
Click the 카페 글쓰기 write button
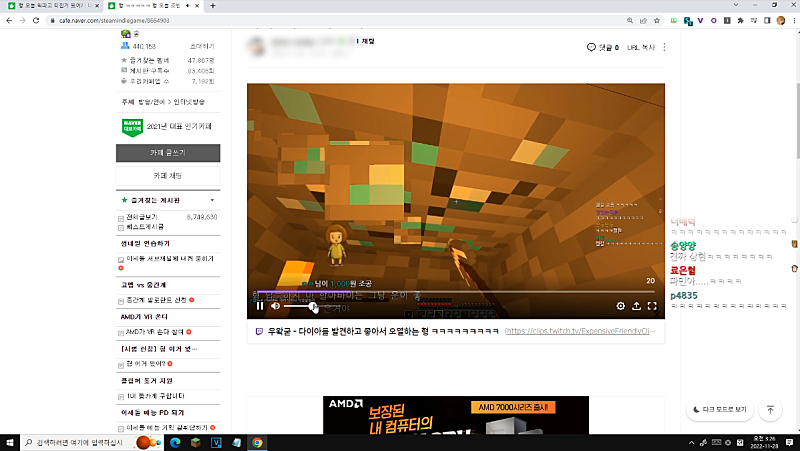(x=168, y=153)
